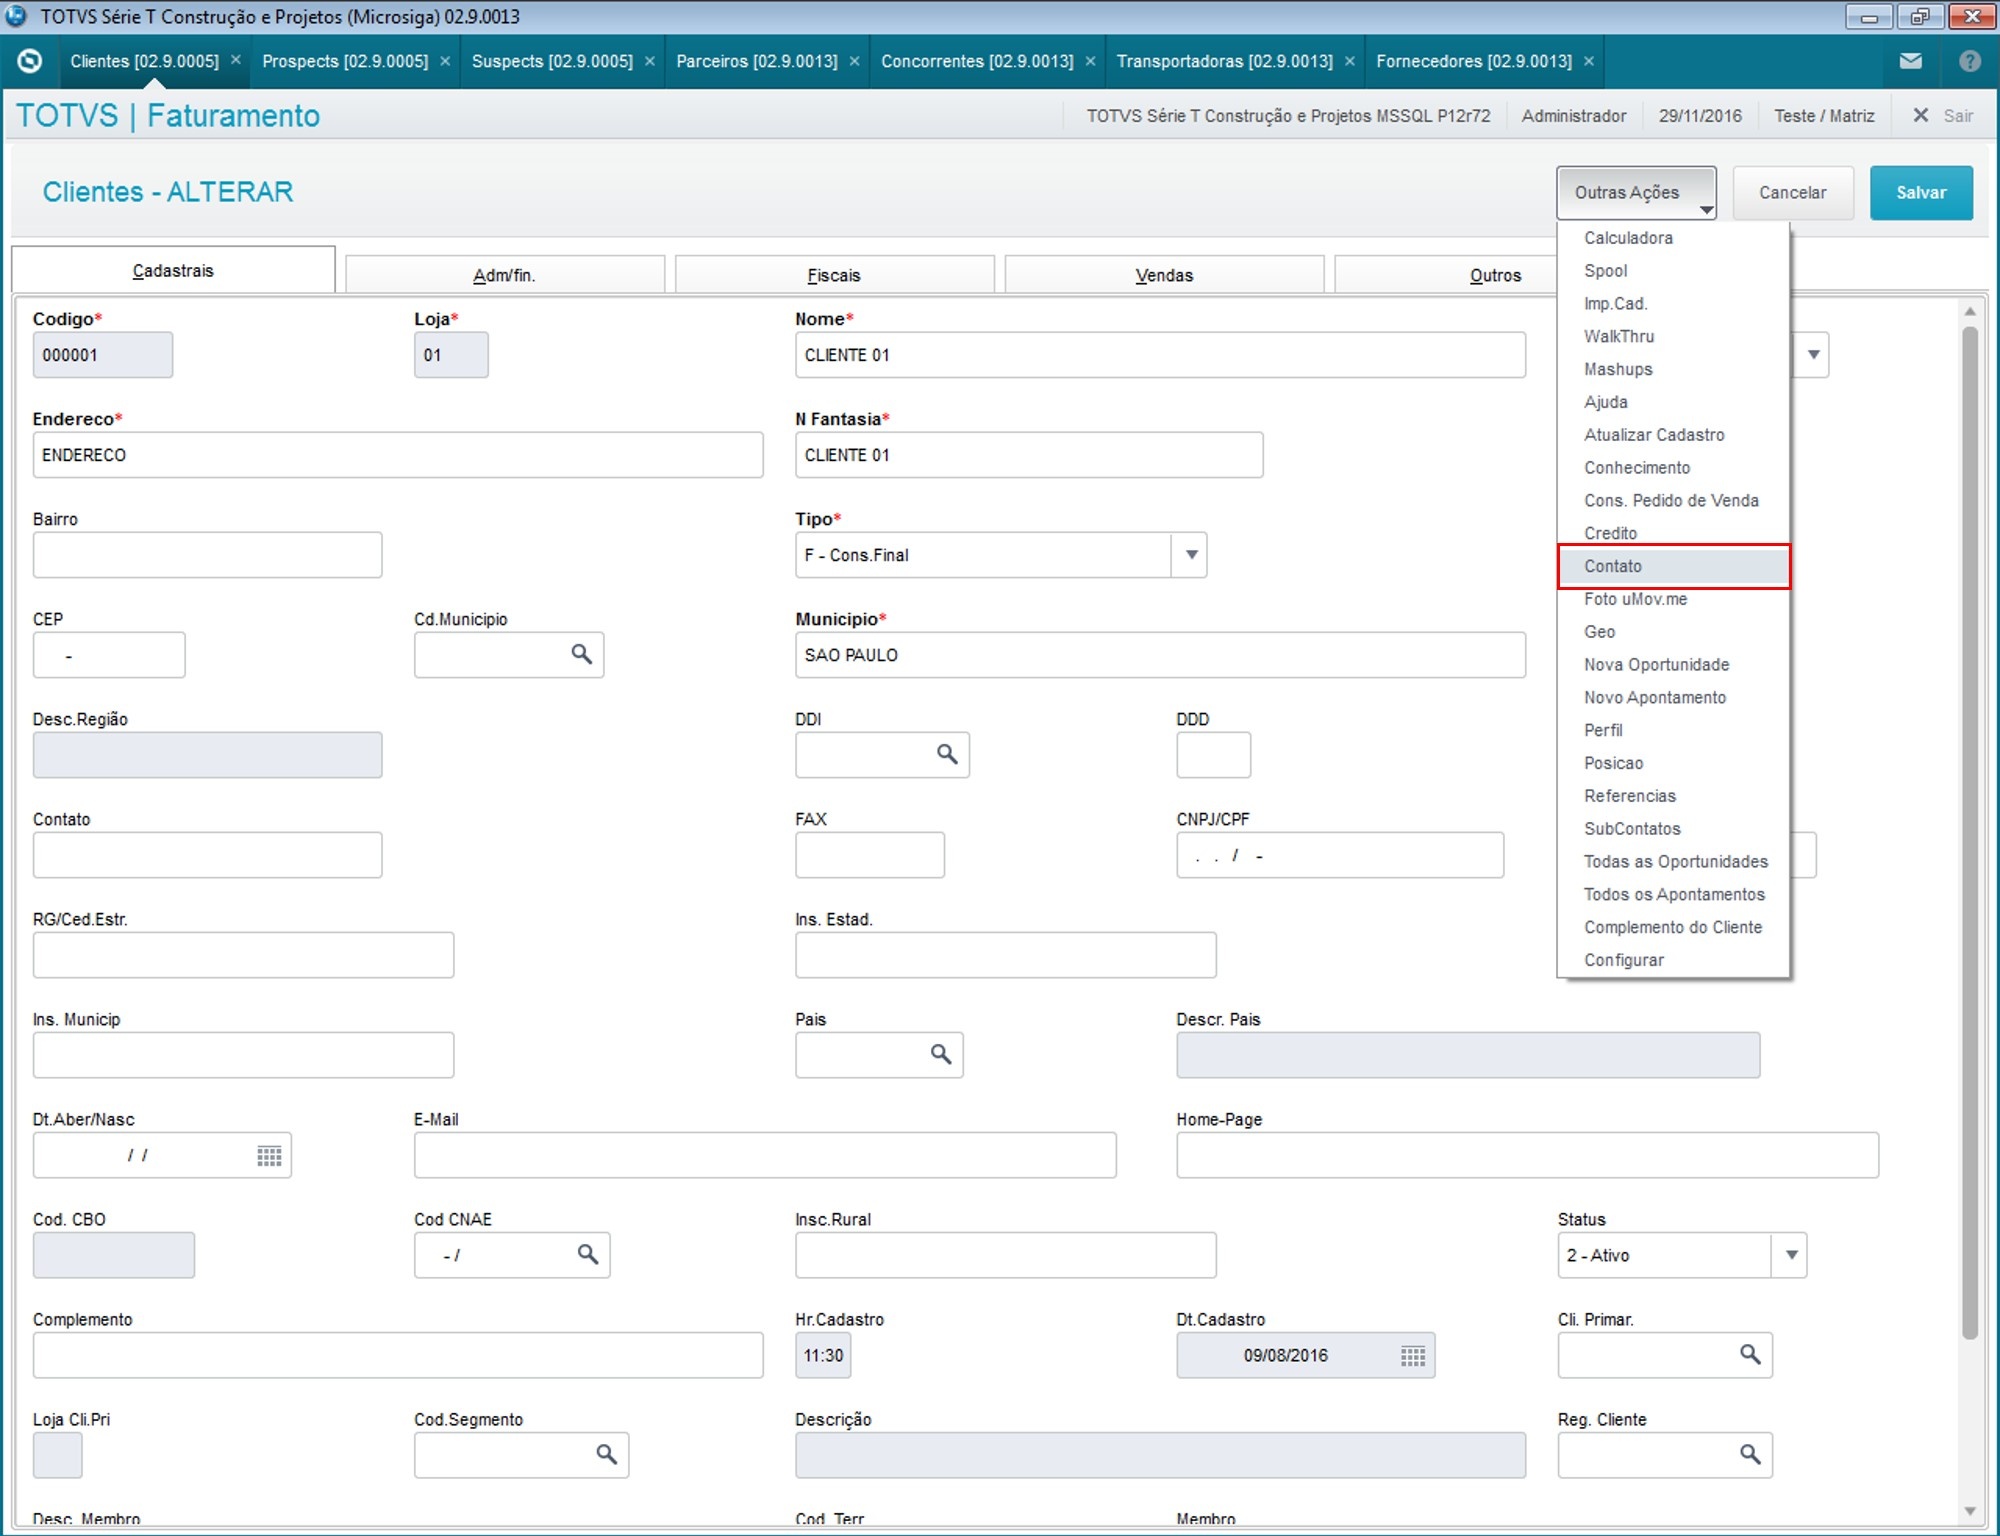Screen dimensions: 2000x1536
Task: Open the Dt.Aber/Nasc calendar picker icon
Action: [x=269, y=1156]
